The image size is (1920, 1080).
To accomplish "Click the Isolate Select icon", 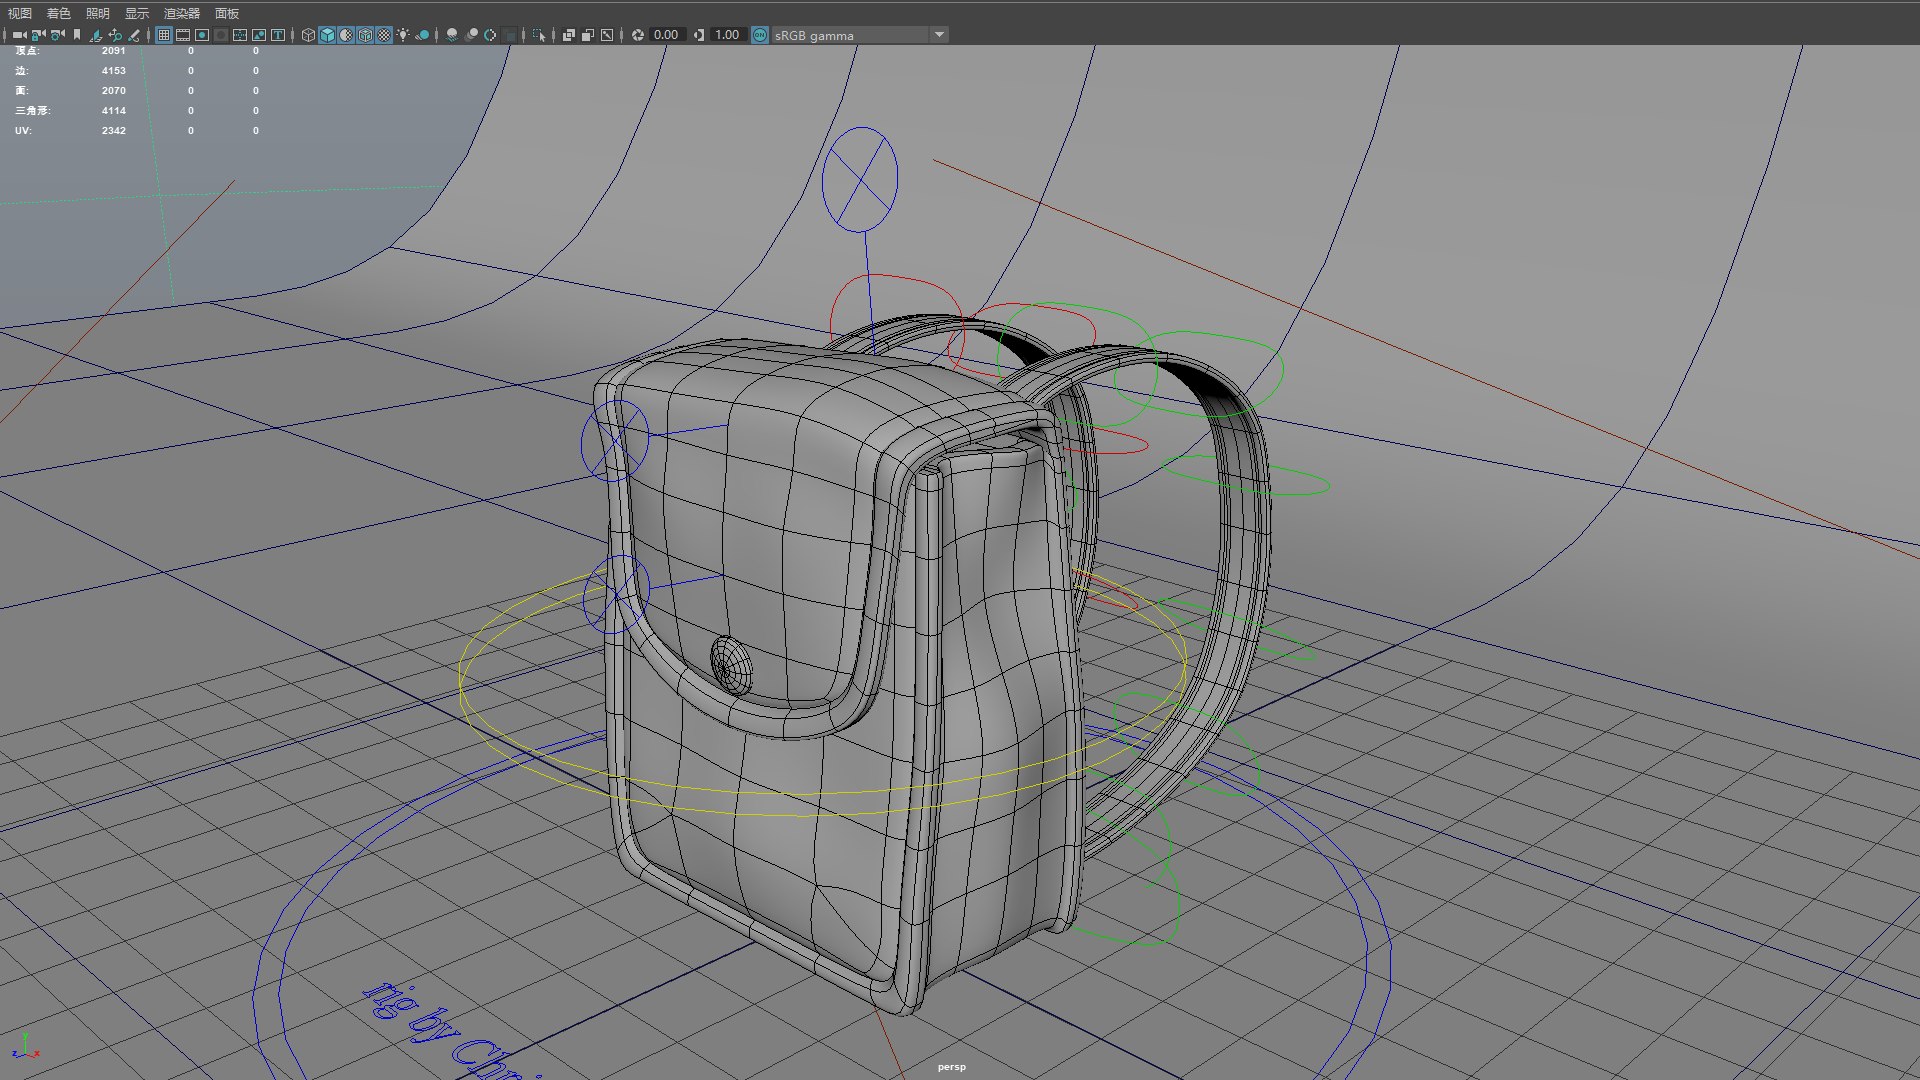I will (538, 35).
